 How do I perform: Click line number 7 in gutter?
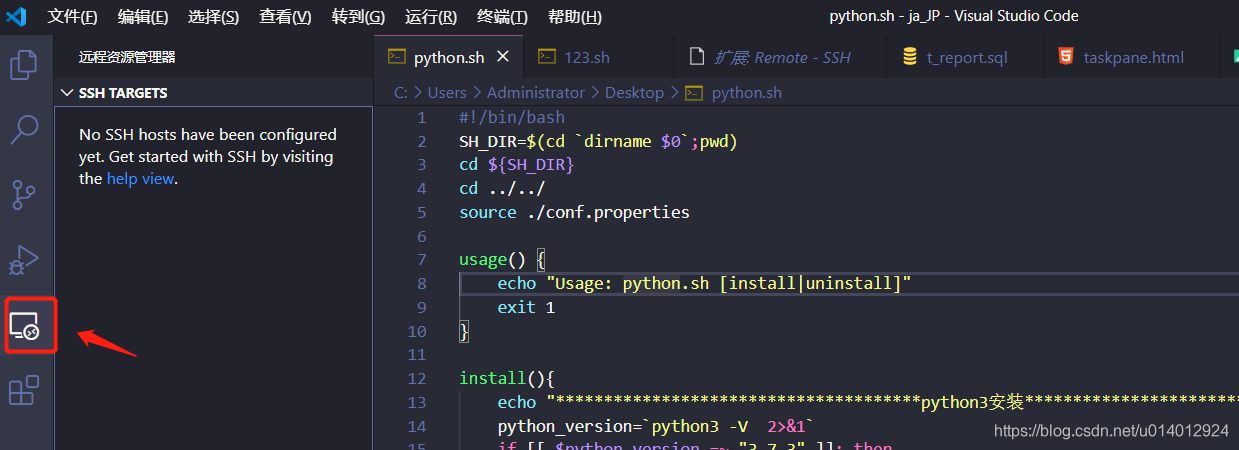click(x=422, y=260)
